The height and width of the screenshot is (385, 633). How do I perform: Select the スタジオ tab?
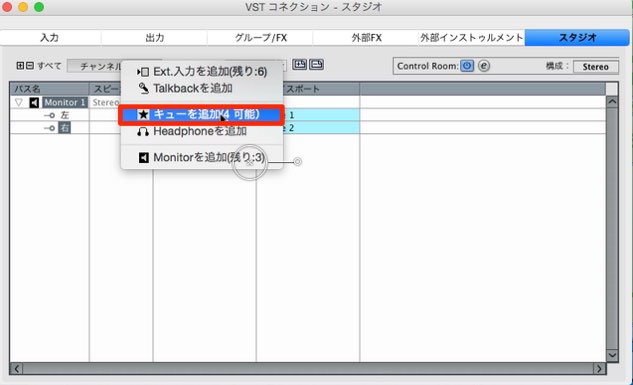[577, 38]
